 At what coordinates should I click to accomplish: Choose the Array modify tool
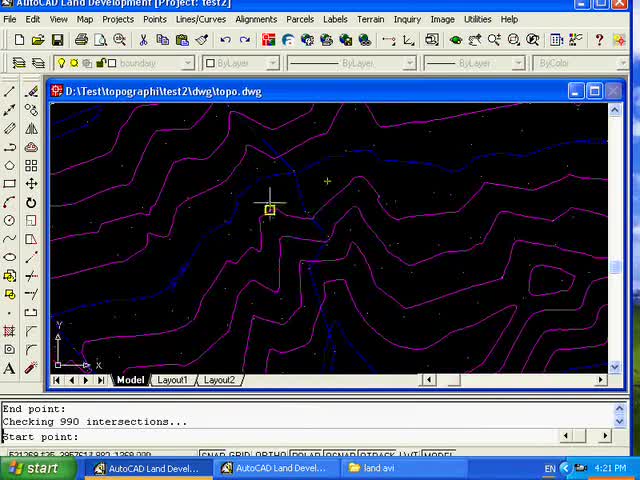(31, 165)
